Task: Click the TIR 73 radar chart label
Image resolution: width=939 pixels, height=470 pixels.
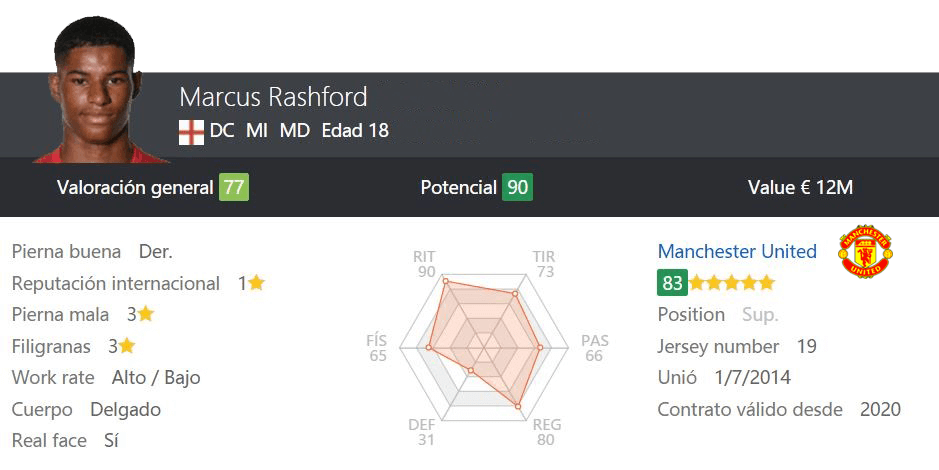Action: pos(544,264)
